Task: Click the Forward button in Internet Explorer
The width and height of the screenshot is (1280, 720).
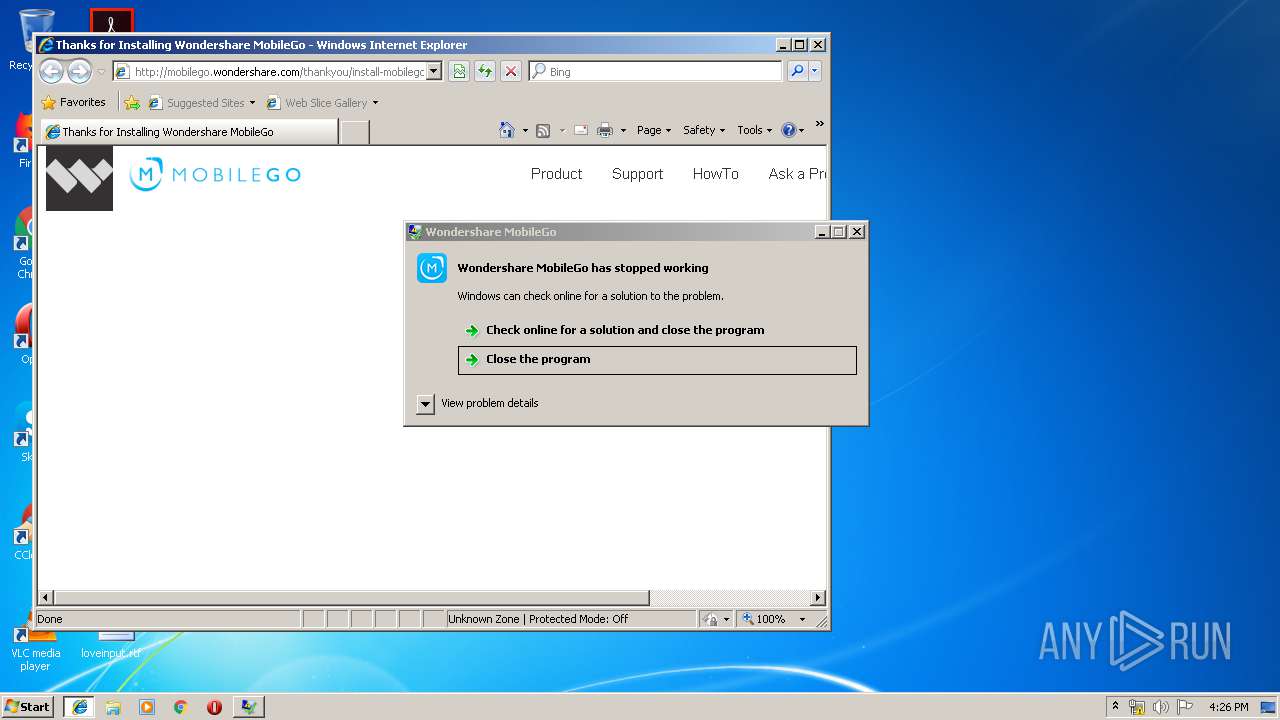Action: pyautogui.click(x=79, y=71)
